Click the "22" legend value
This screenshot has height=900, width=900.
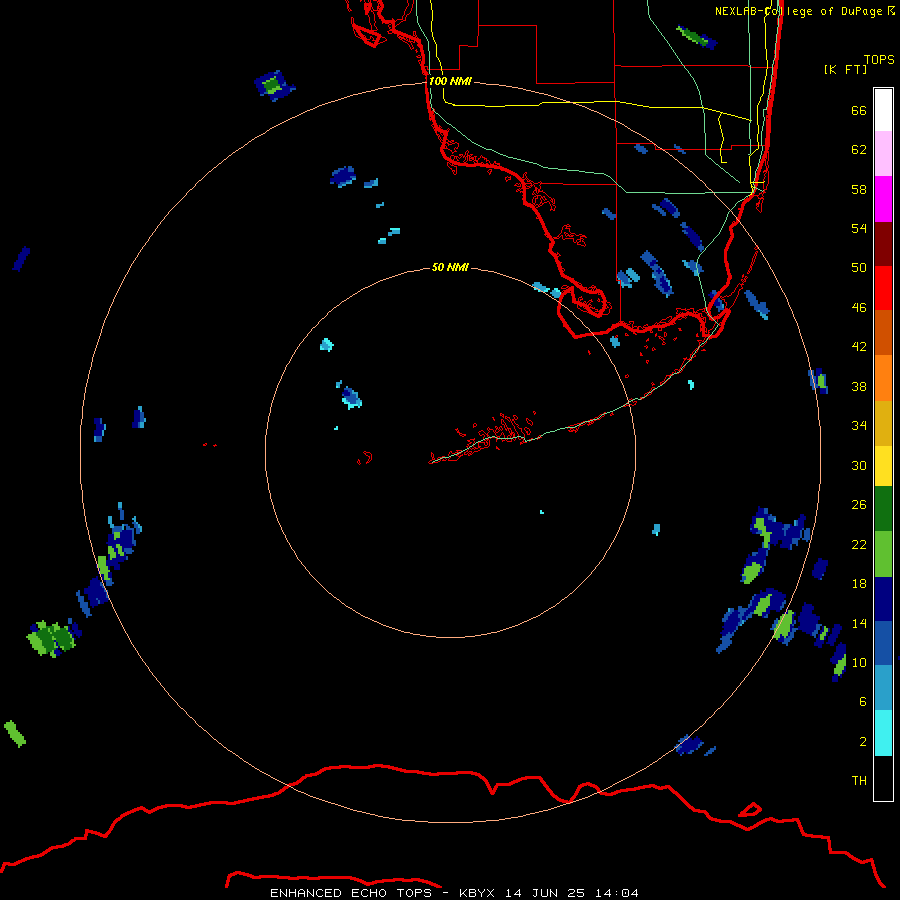pos(859,544)
